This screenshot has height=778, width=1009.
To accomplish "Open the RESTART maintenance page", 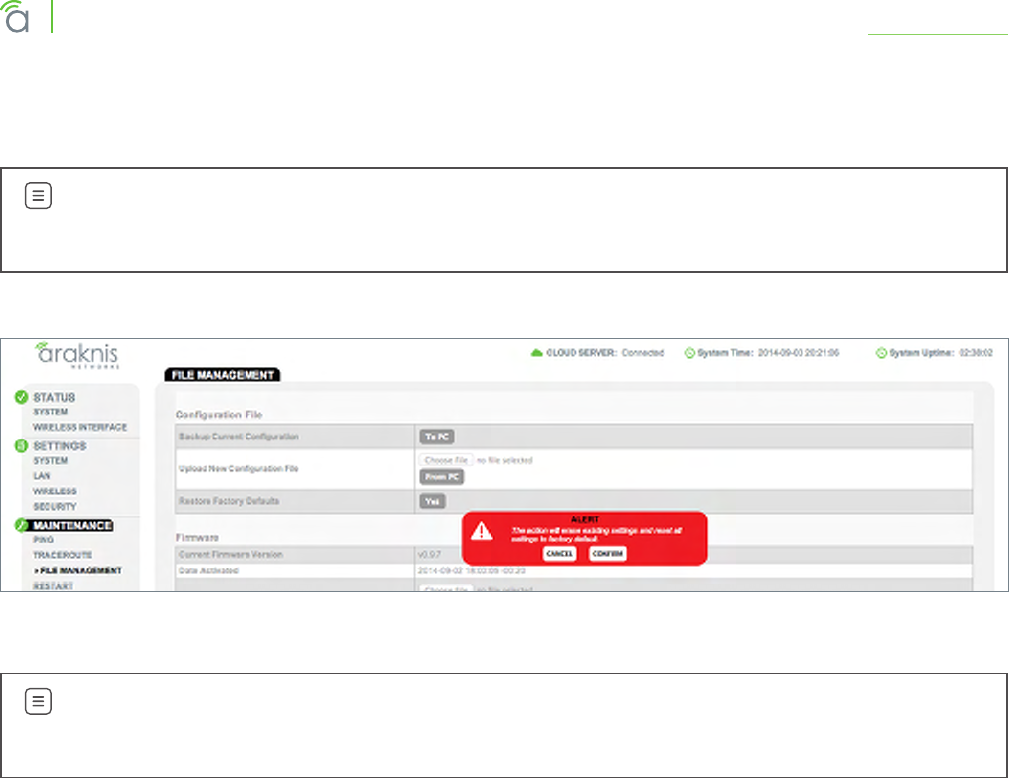I will (53, 586).
